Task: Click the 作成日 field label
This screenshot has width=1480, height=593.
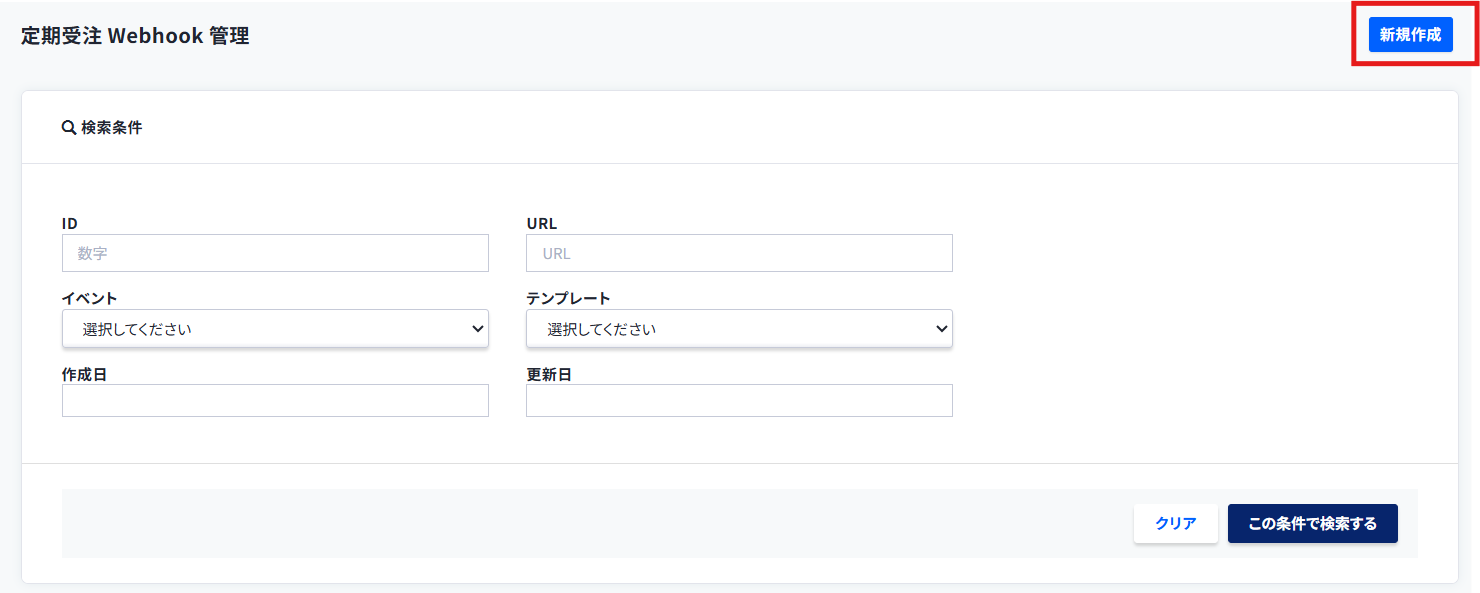Action: [83, 373]
